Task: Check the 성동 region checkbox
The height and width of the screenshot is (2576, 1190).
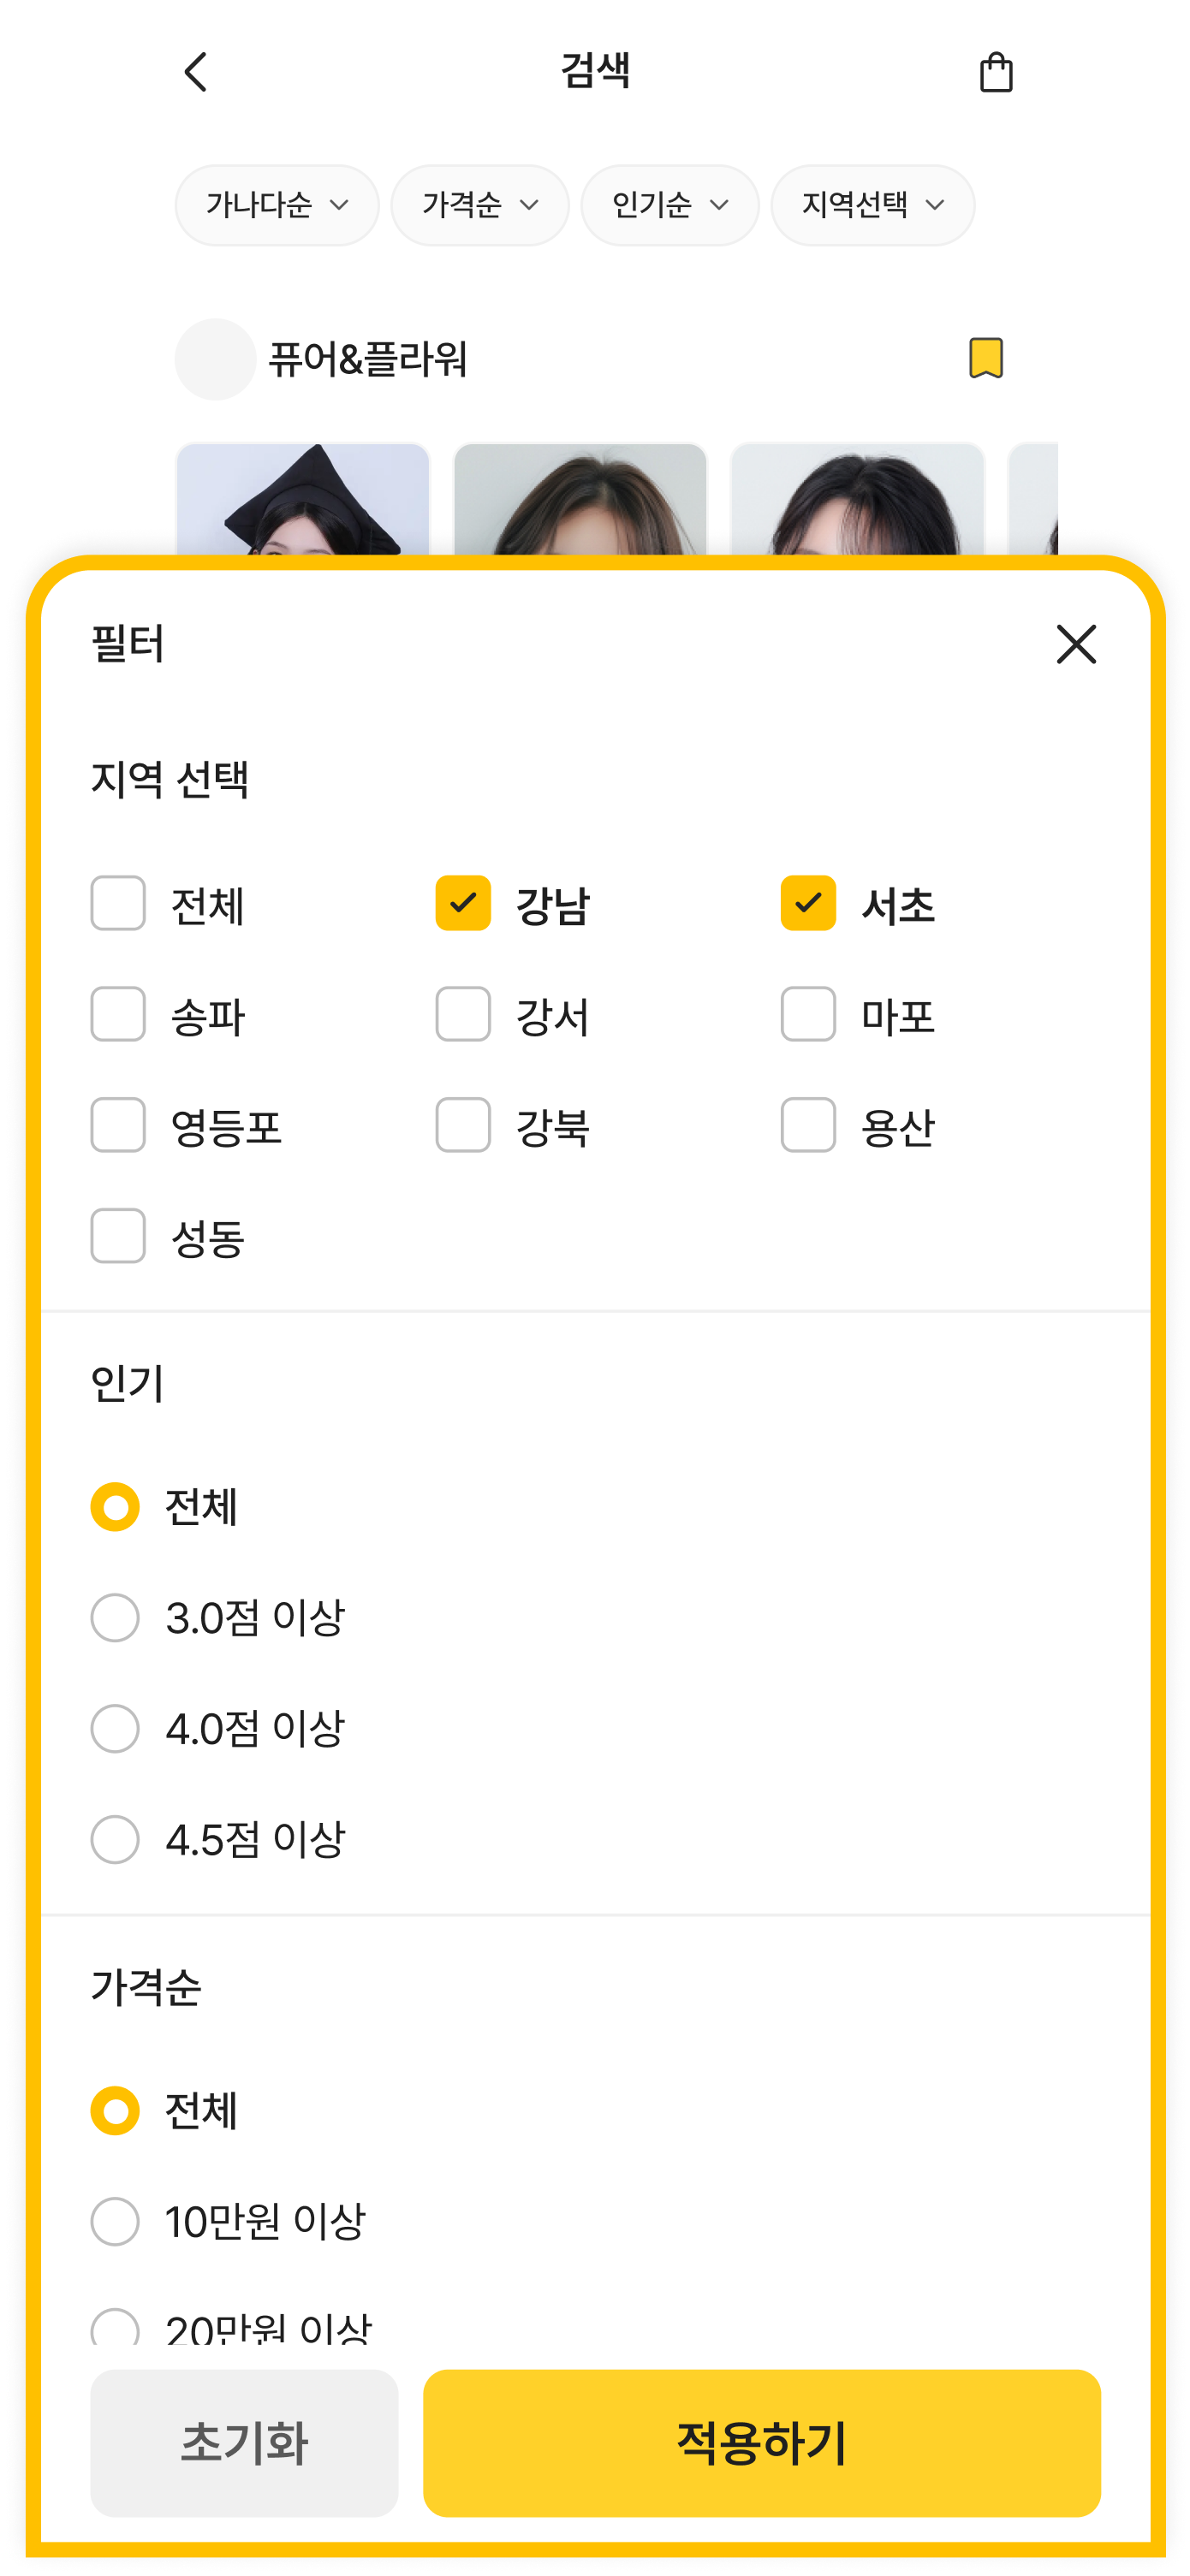Action: coord(118,1236)
